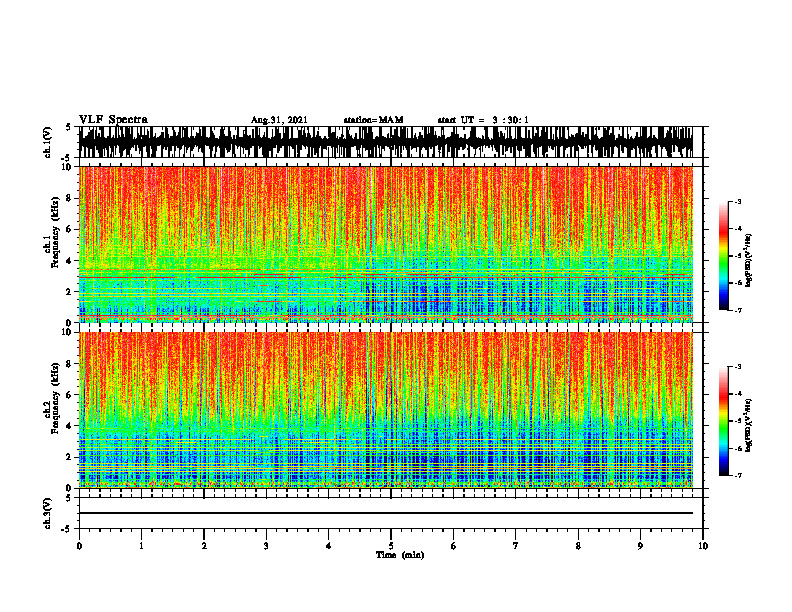
Task: Click the ch.1 color bar log(PSD) label
Action: (x=749, y=261)
